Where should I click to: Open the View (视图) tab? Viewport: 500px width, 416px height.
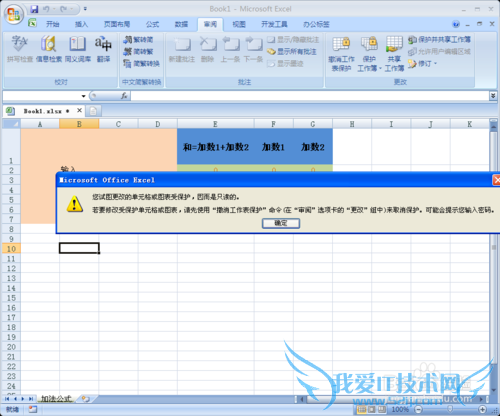tap(239, 24)
